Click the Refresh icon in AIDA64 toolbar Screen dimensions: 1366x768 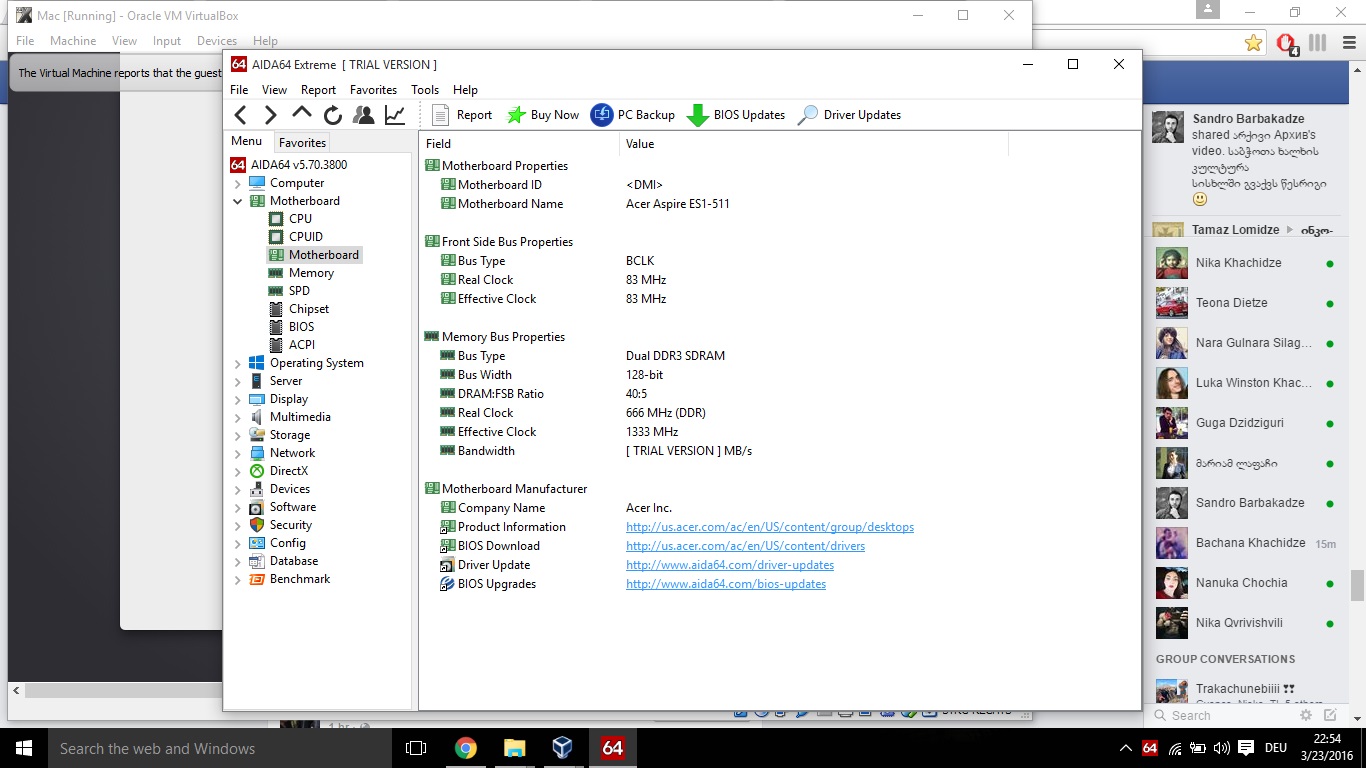point(333,115)
